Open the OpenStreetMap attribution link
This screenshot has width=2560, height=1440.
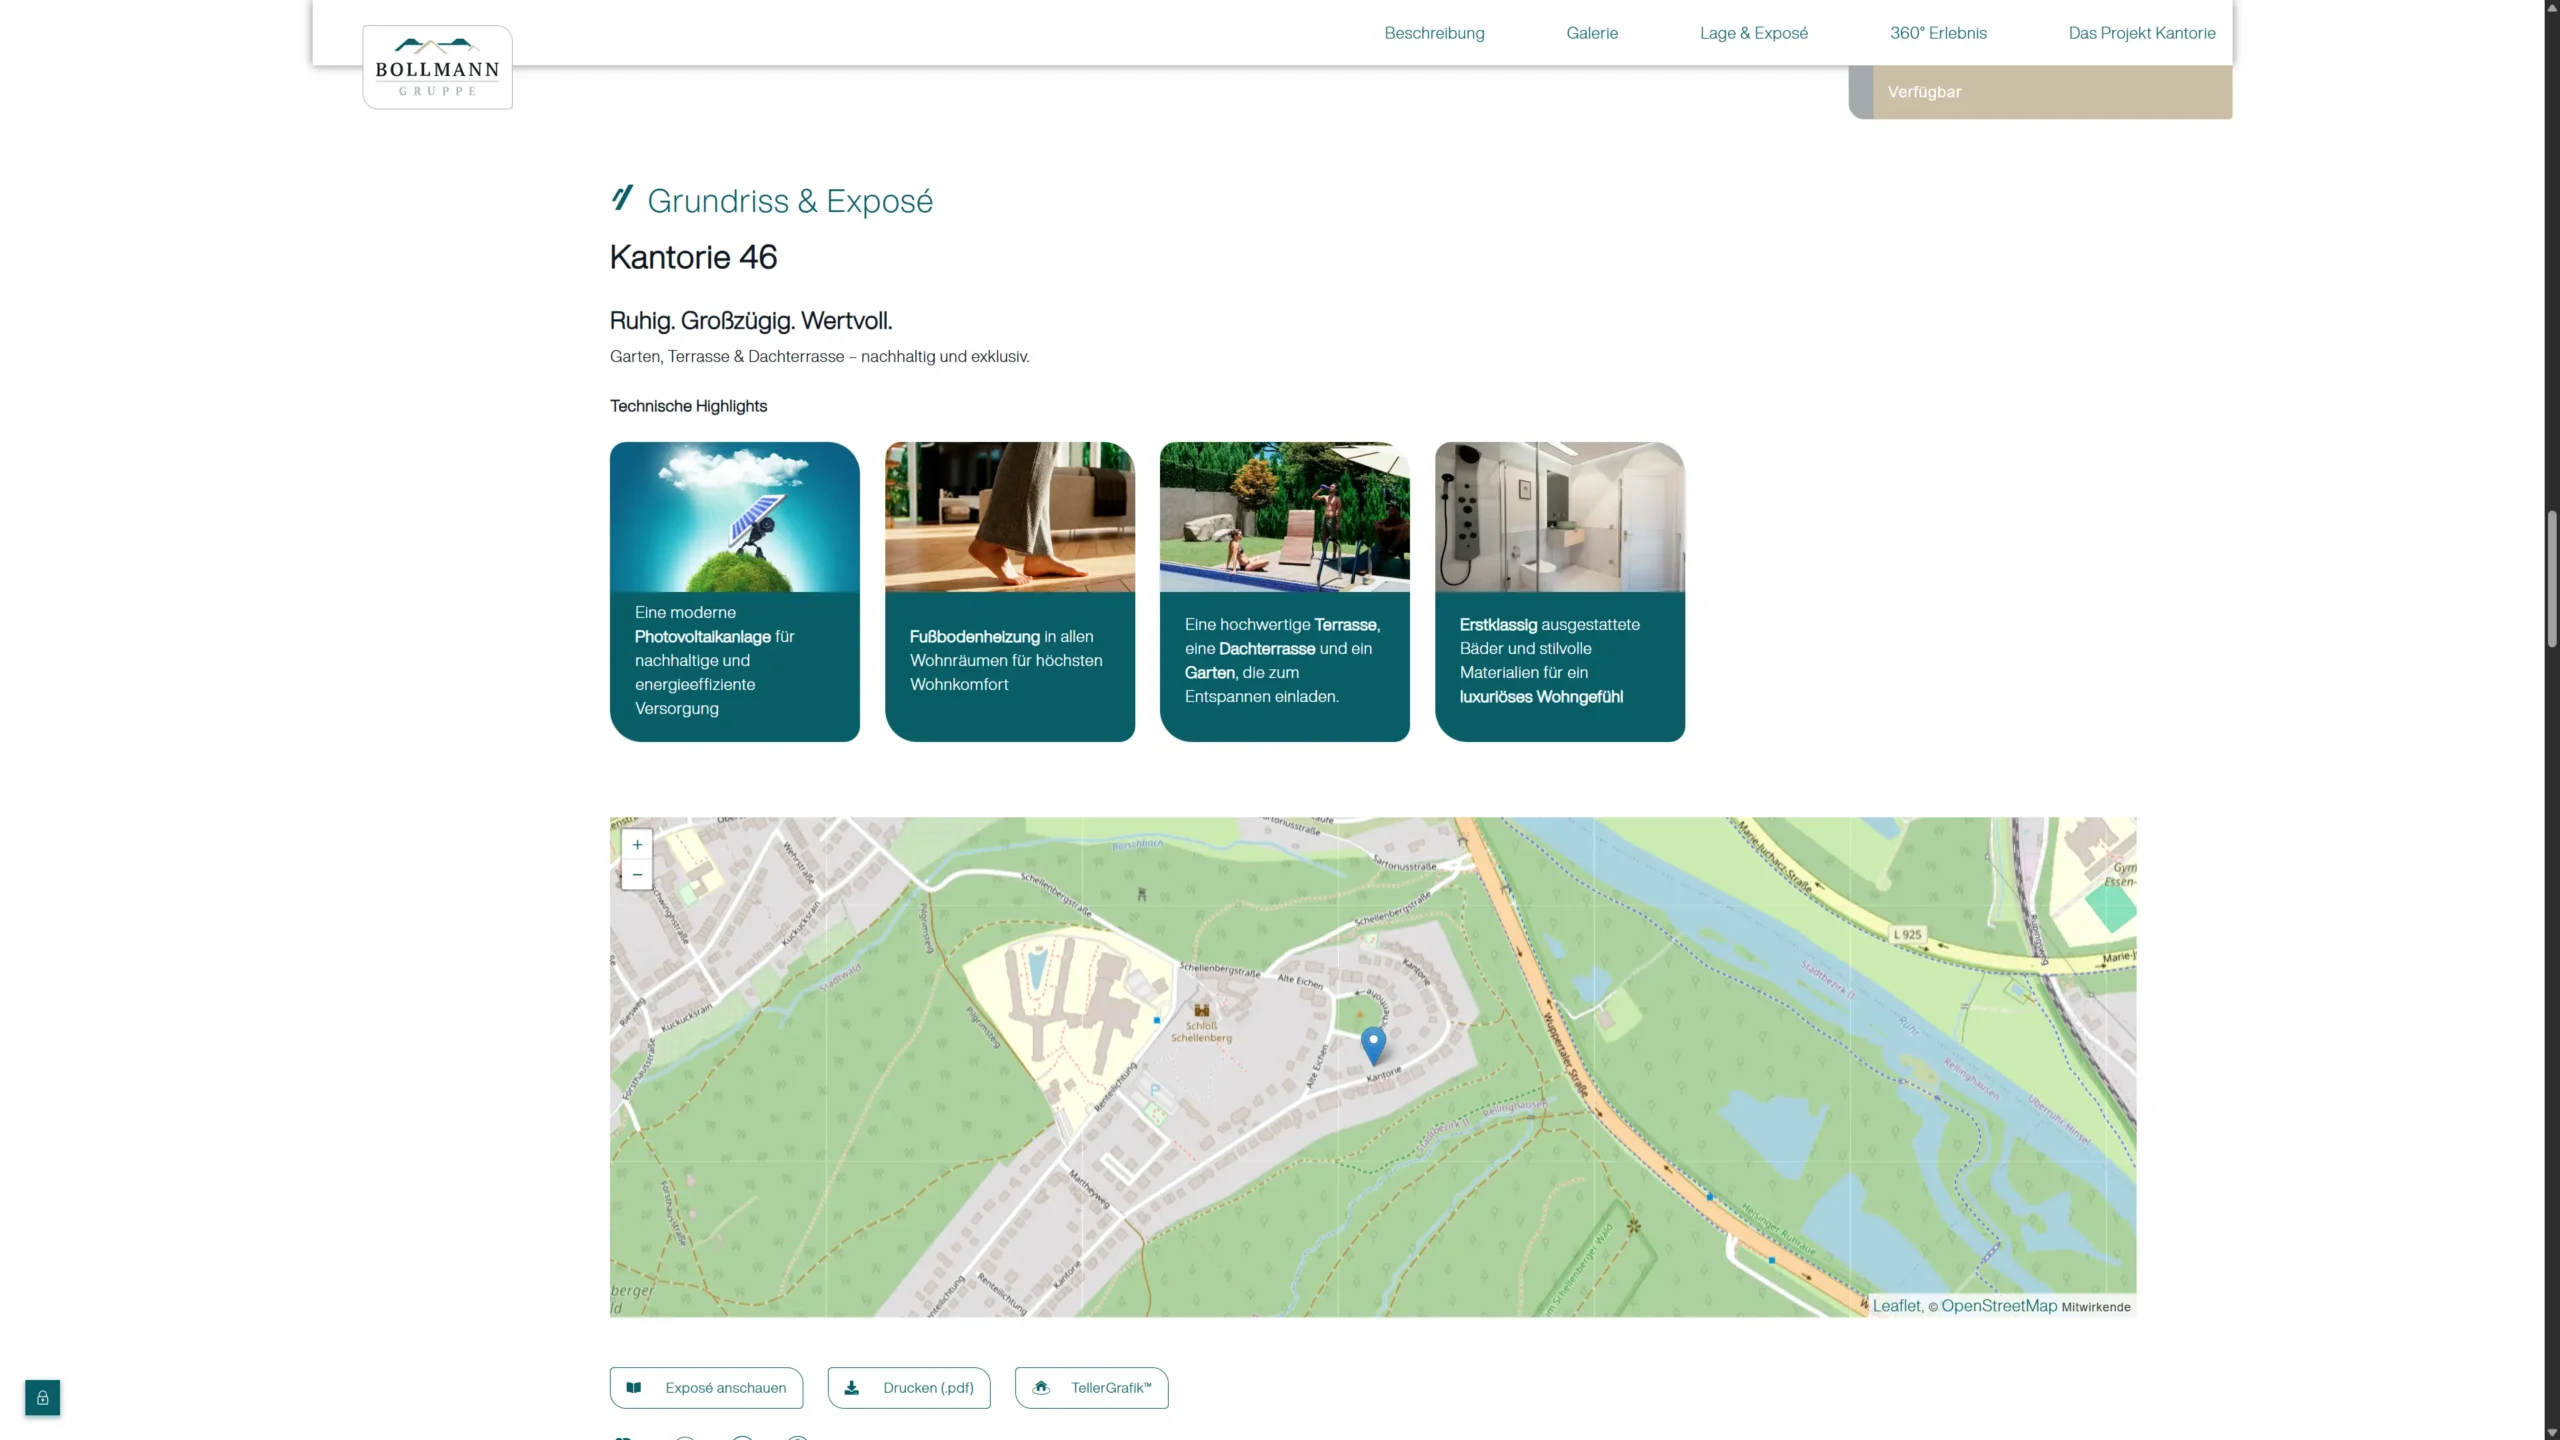(1998, 1306)
